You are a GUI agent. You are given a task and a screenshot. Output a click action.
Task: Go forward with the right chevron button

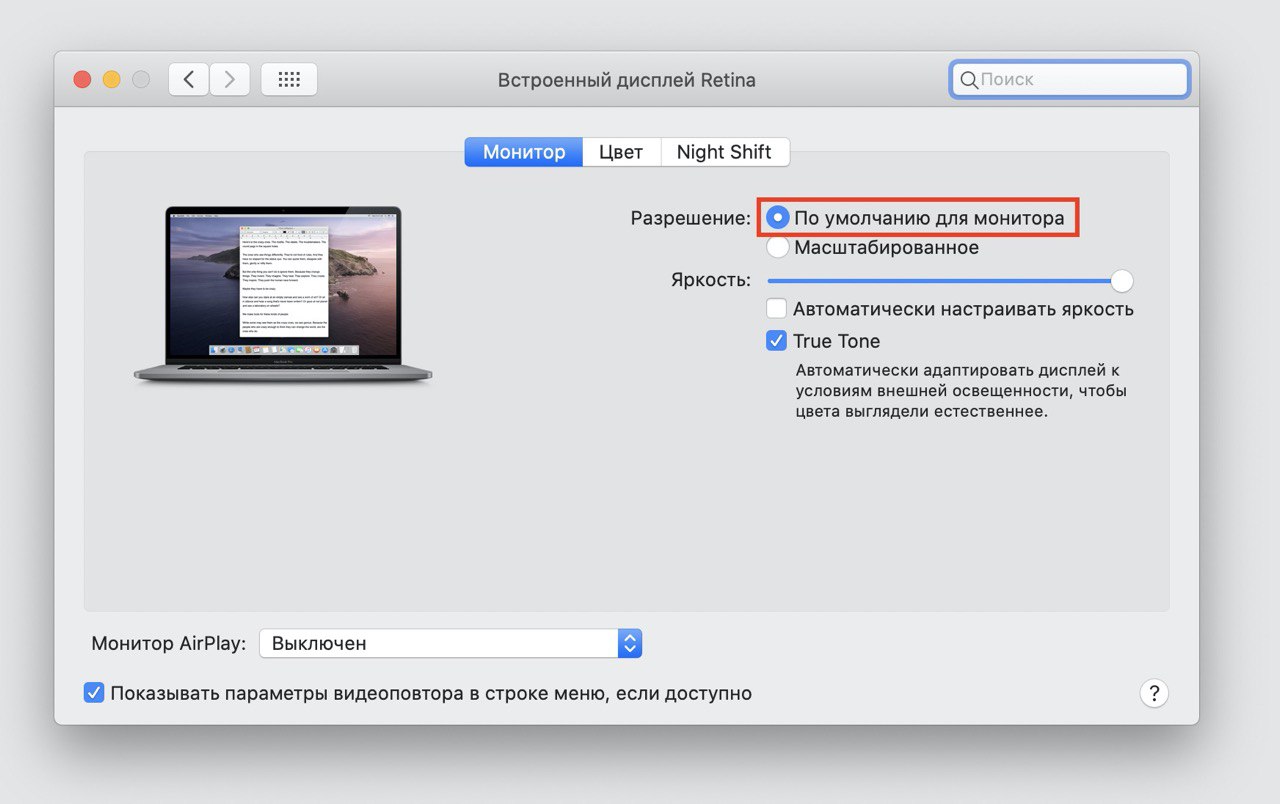[x=230, y=79]
